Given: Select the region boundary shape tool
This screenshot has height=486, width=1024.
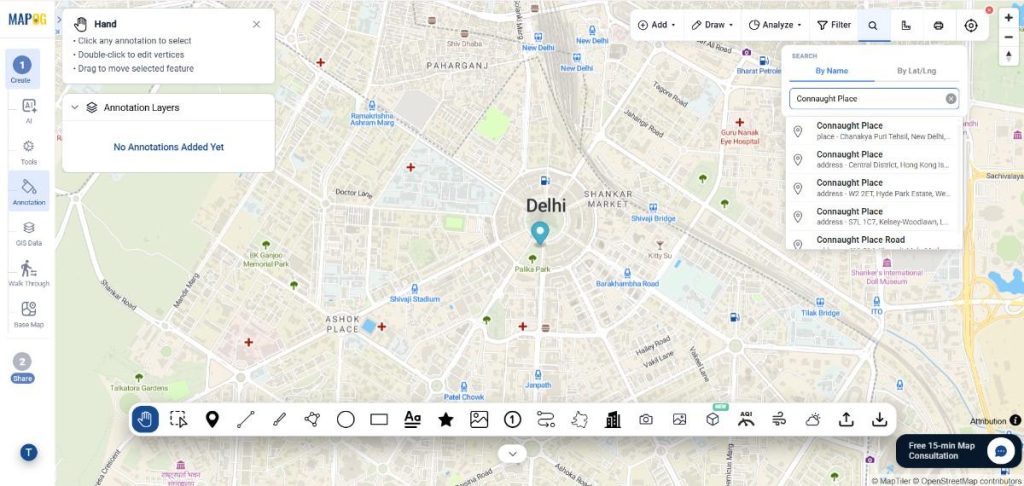Looking at the screenshot, I should 579,419.
